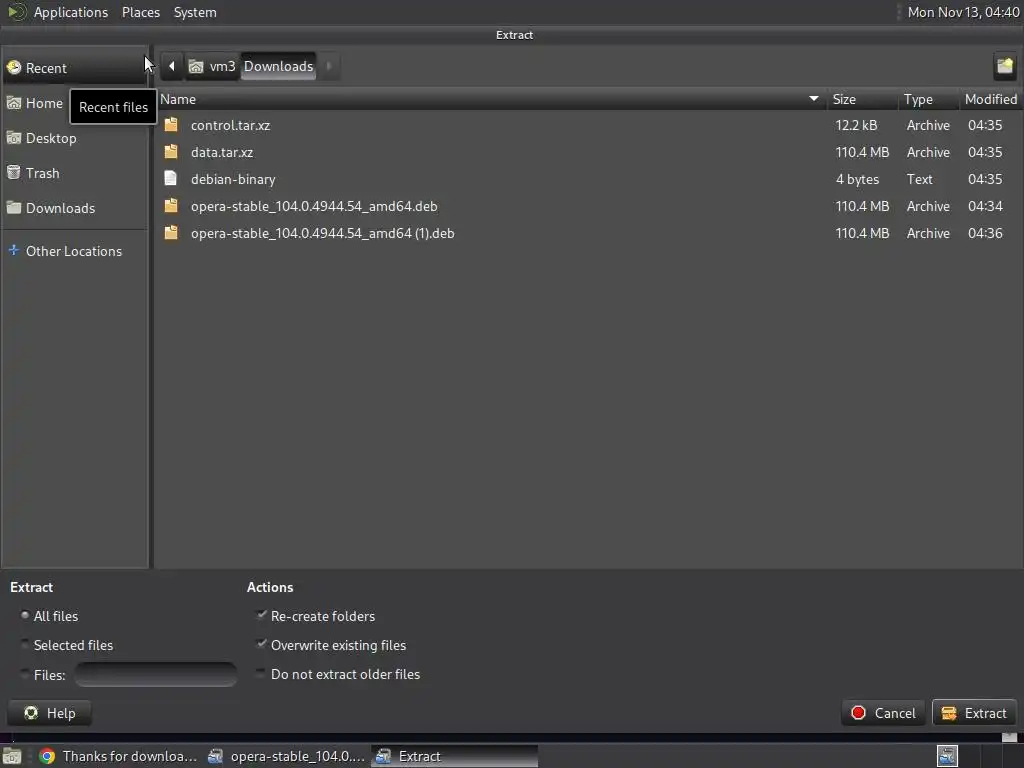Click the Files pattern input field
The height and width of the screenshot is (768, 1024).
(x=155, y=675)
